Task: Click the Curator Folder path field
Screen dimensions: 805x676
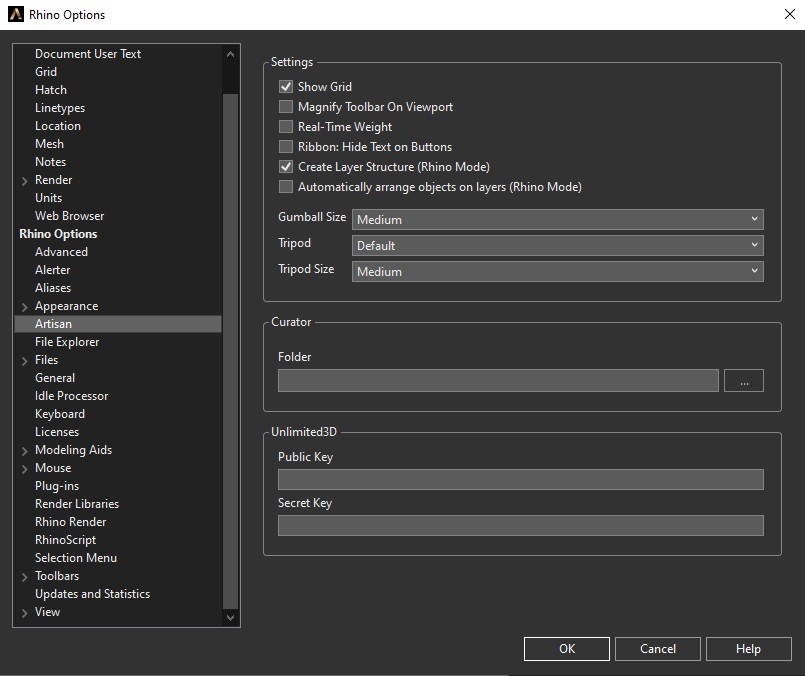Action: click(x=498, y=380)
